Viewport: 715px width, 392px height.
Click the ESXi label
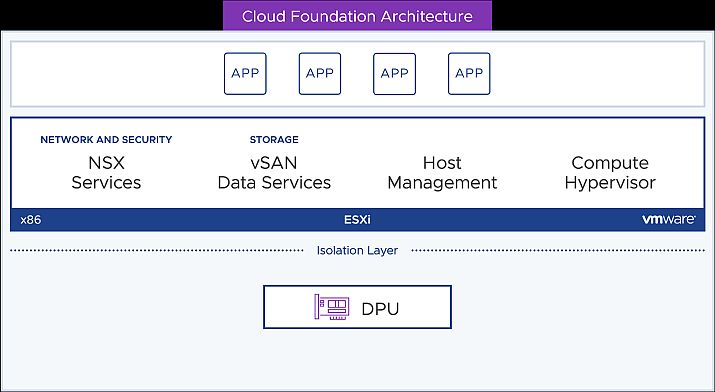click(x=357, y=220)
